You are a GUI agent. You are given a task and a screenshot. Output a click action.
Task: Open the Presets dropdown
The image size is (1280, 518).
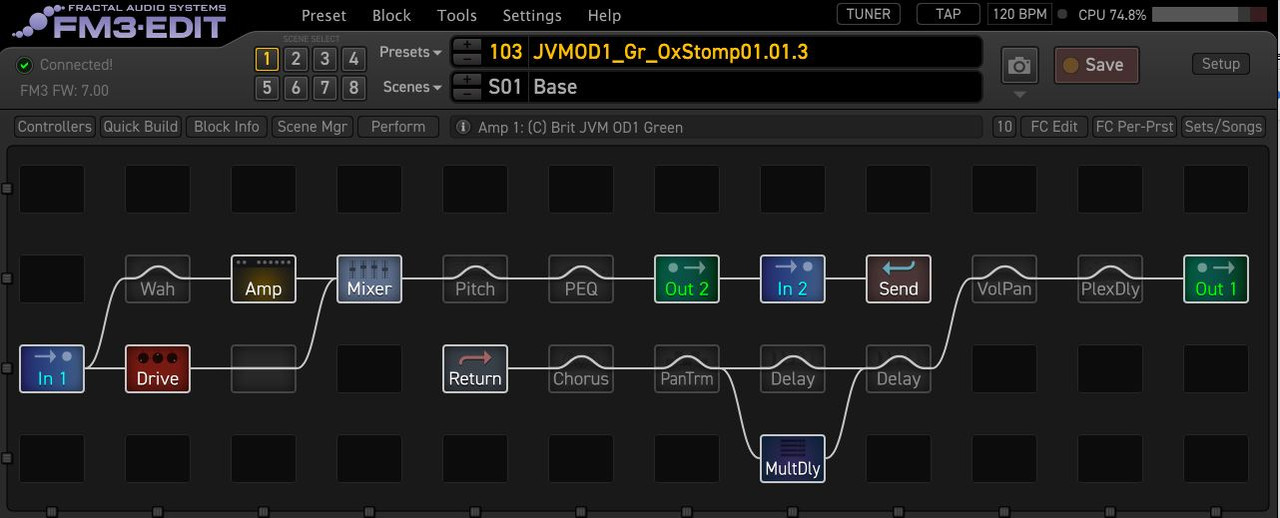(411, 52)
